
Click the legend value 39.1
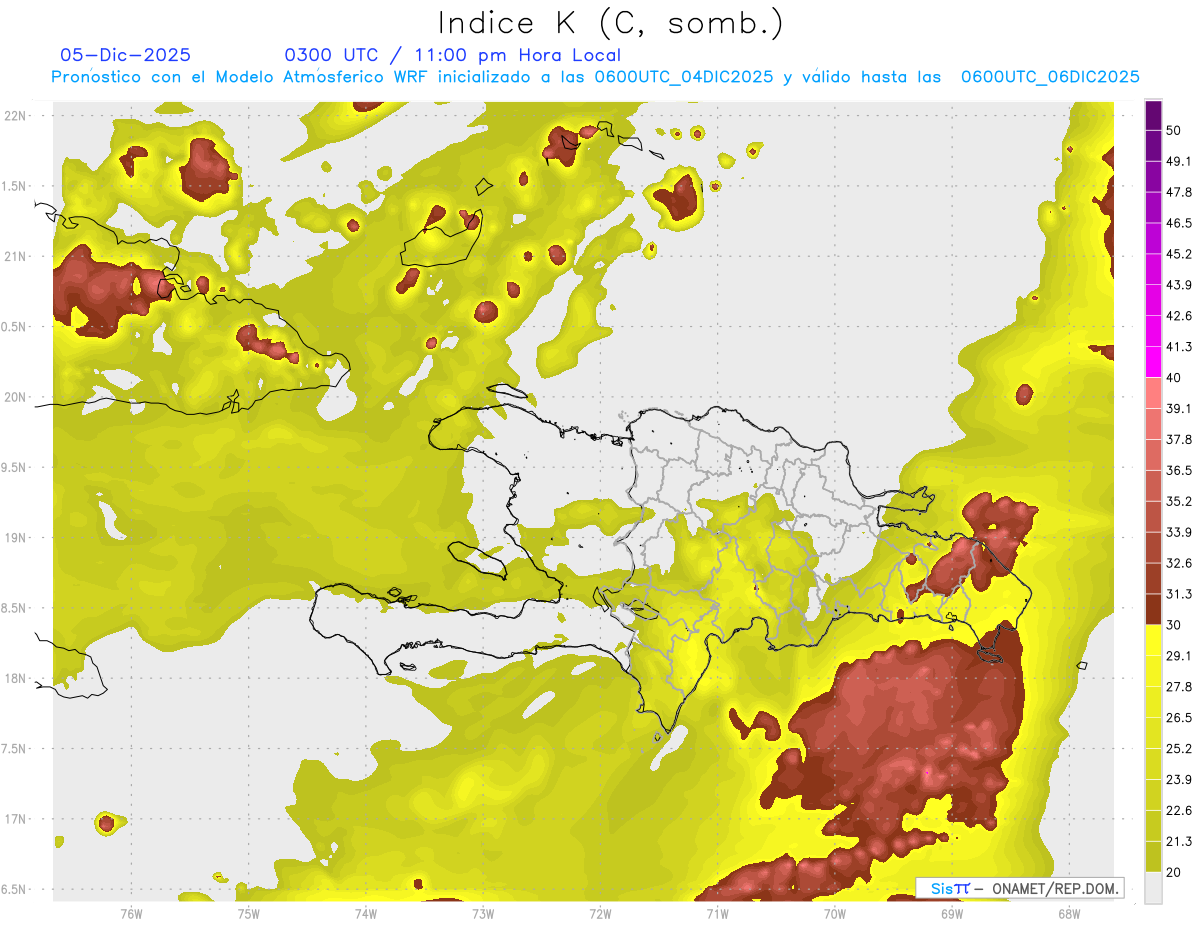1178,409
